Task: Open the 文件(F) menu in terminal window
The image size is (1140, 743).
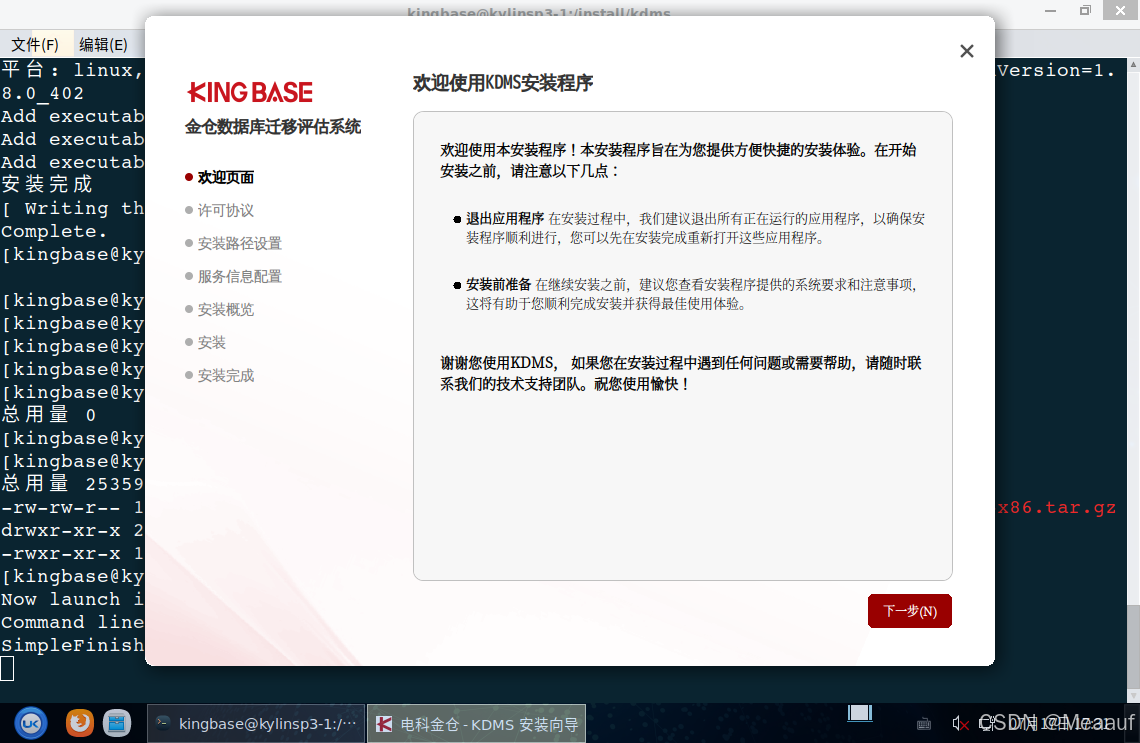Action: (x=35, y=44)
